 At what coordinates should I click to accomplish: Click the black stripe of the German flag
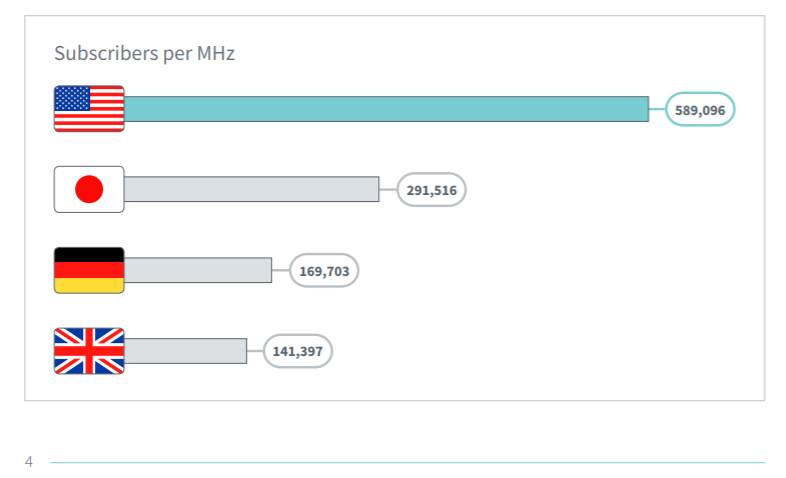89,255
